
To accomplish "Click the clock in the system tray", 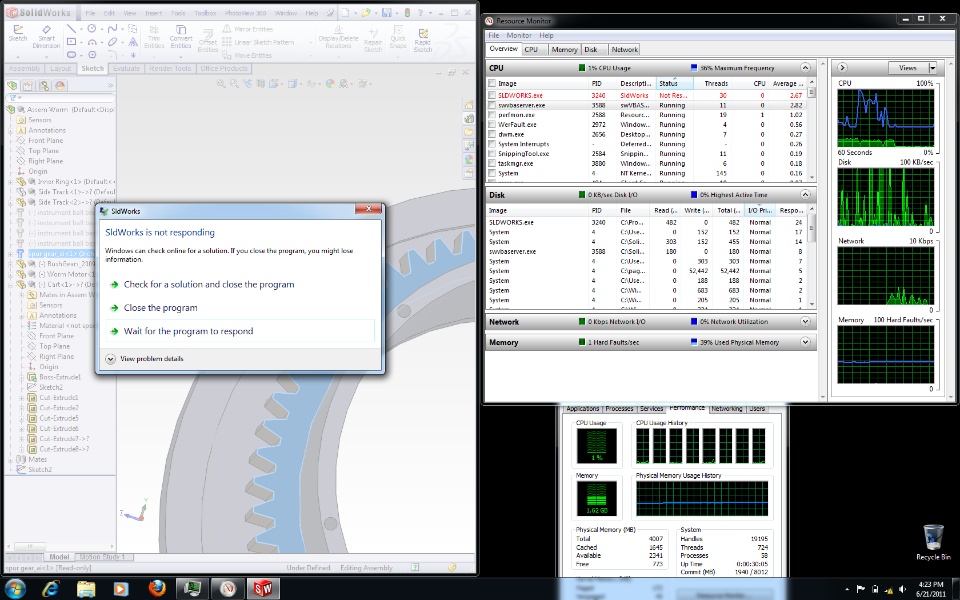I will pyautogui.click(x=930, y=589).
